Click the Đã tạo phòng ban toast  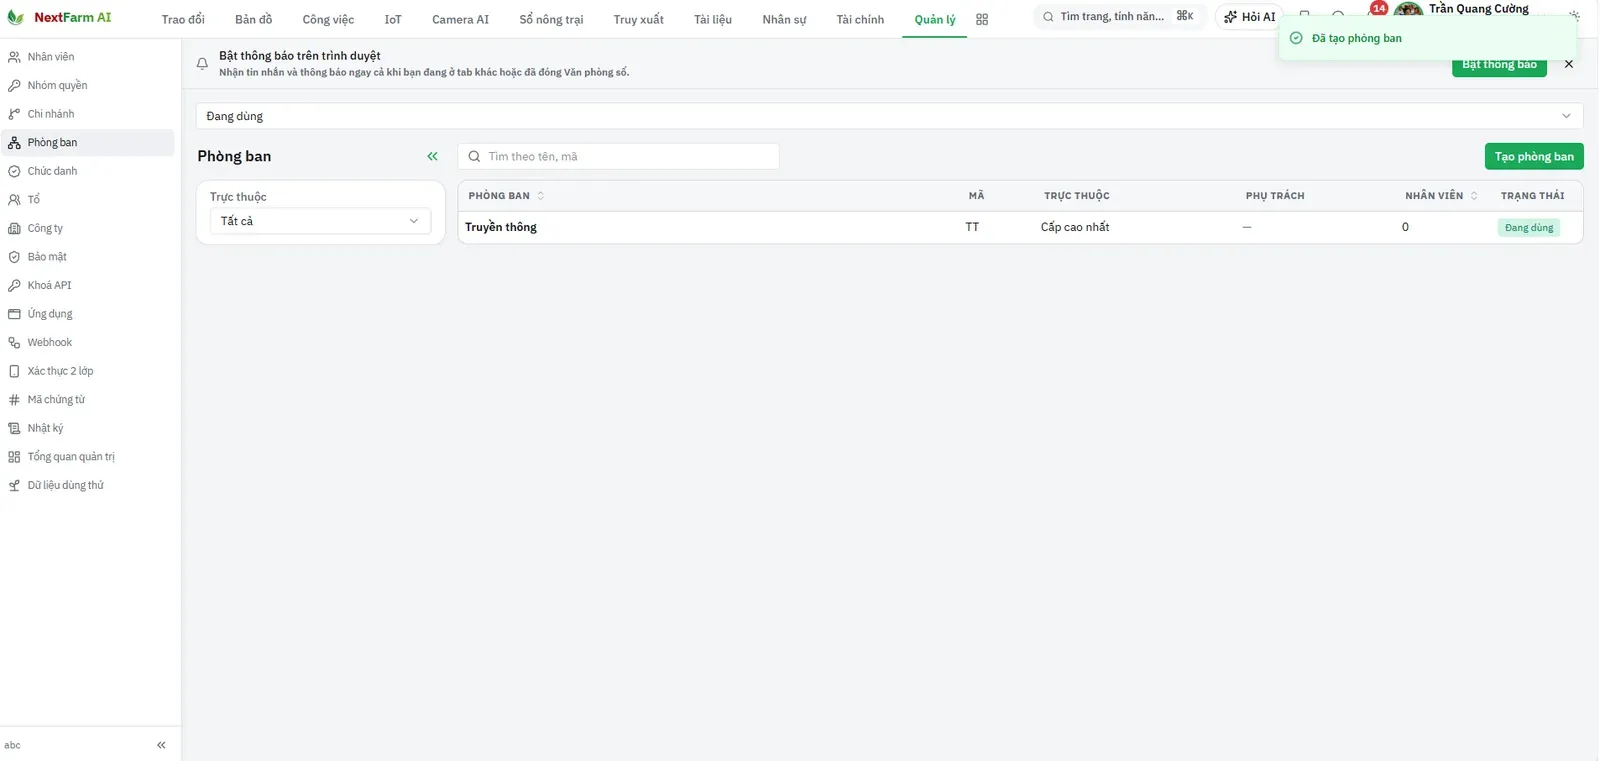coord(1427,38)
